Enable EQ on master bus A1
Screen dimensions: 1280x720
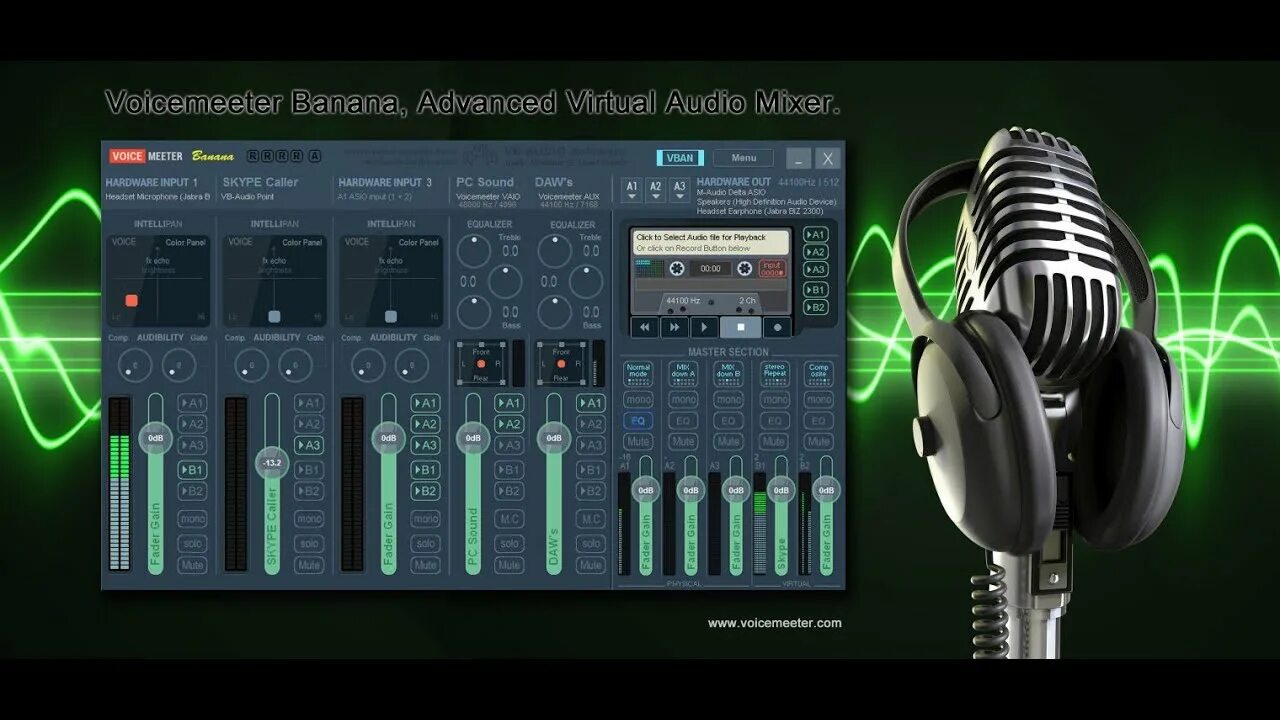coord(638,421)
